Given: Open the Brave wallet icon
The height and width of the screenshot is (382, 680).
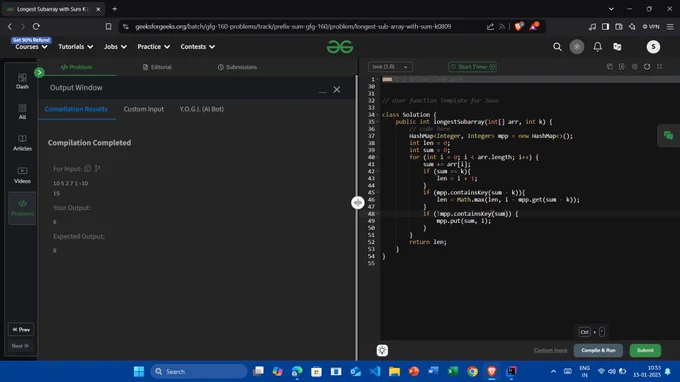Looking at the screenshot, I should (619, 26).
